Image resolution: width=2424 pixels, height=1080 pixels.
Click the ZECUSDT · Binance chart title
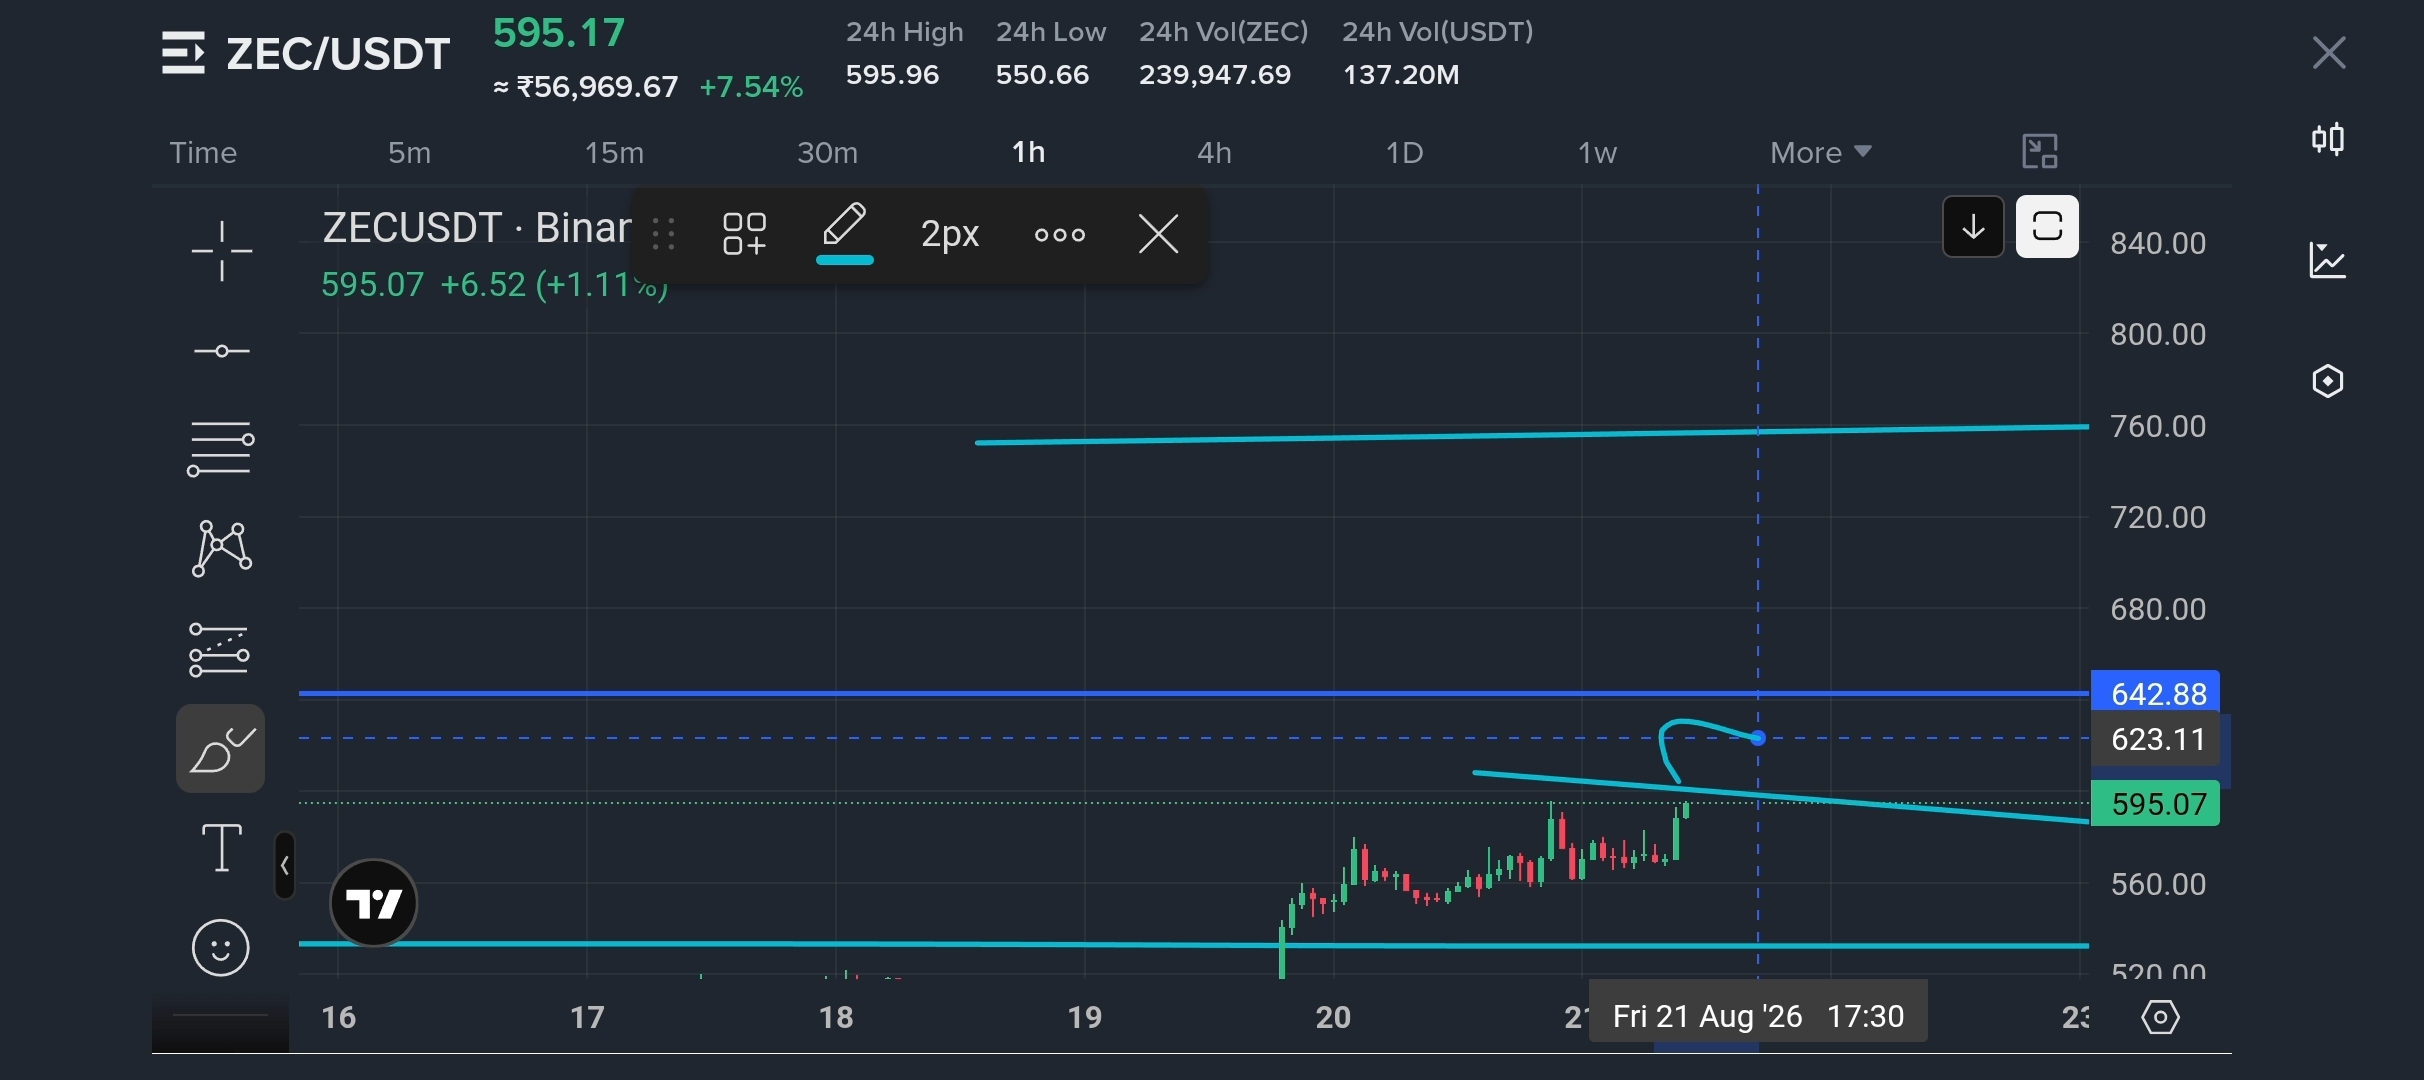(x=476, y=228)
